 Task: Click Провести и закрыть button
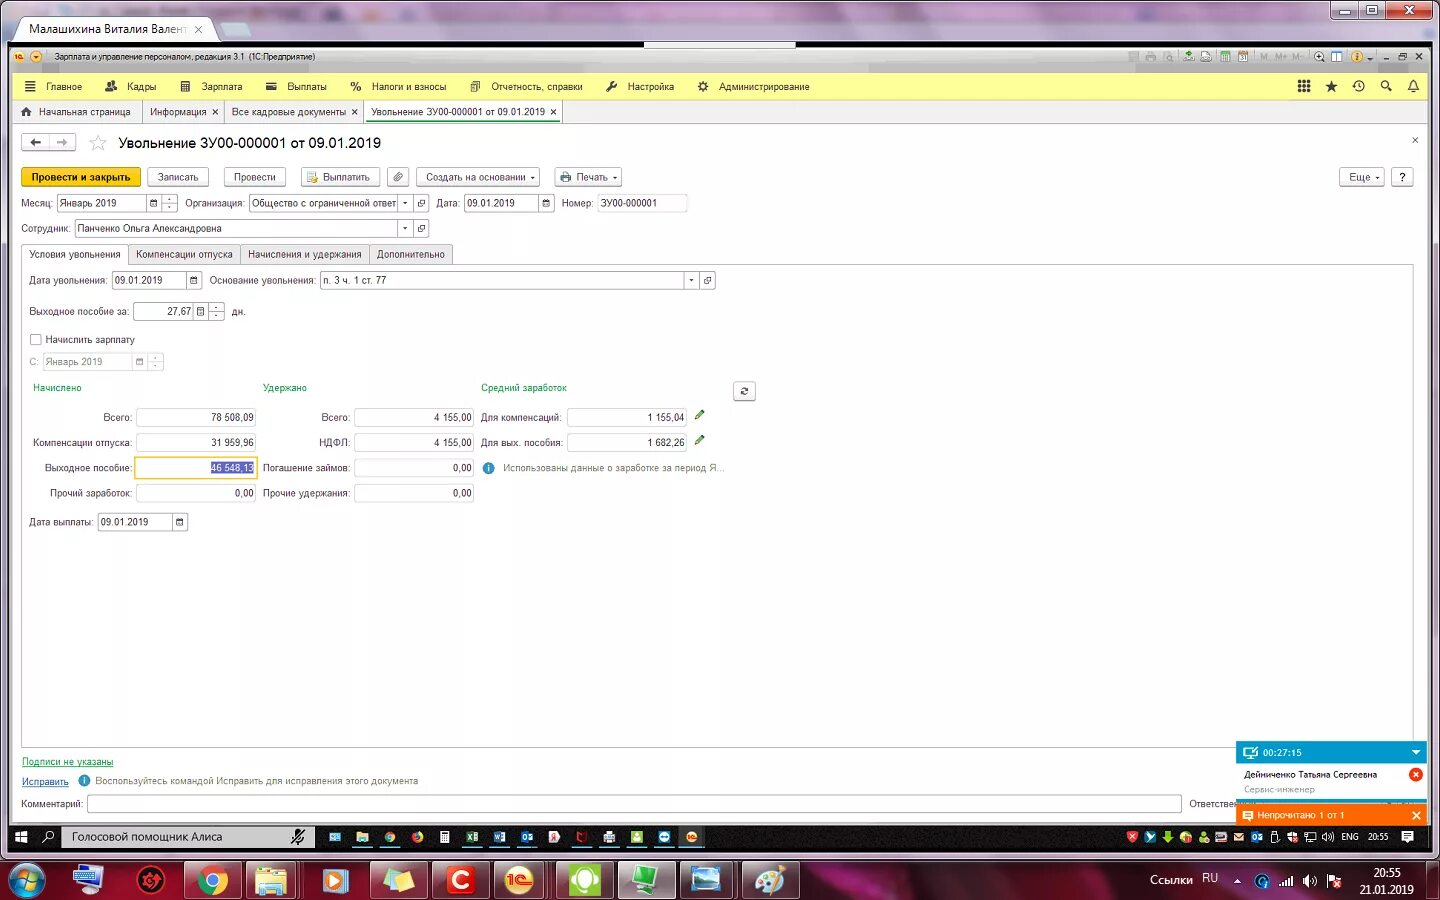(x=81, y=177)
